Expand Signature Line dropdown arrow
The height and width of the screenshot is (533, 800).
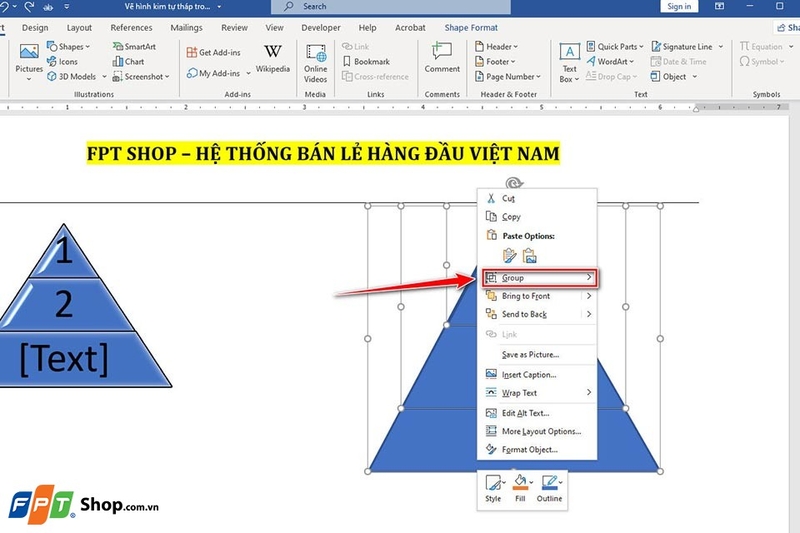(720, 46)
